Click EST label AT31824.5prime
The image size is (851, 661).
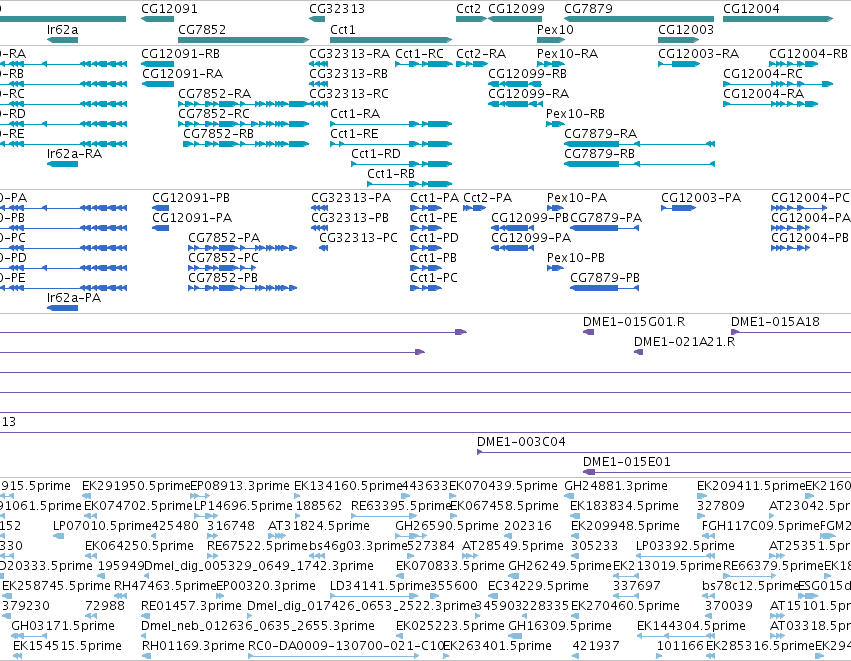(319, 526)
